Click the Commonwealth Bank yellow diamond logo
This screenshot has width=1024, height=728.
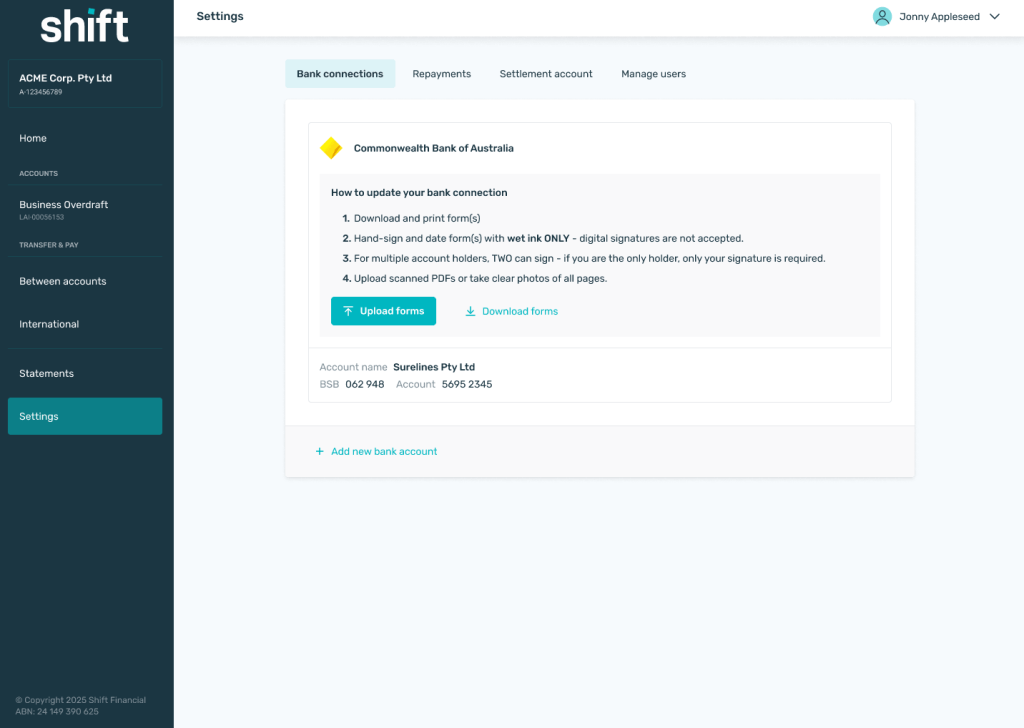click(330, 148)
